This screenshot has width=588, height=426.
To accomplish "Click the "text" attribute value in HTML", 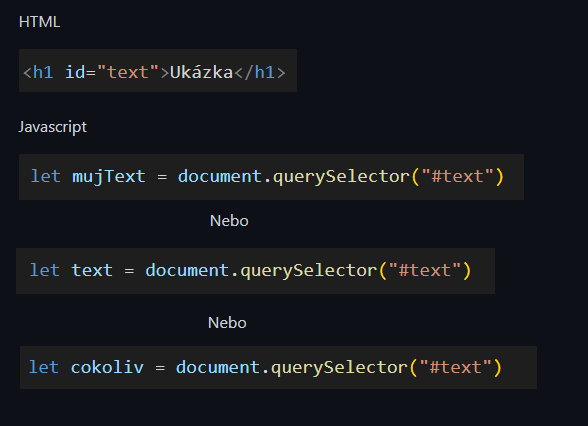I will 128,72.
